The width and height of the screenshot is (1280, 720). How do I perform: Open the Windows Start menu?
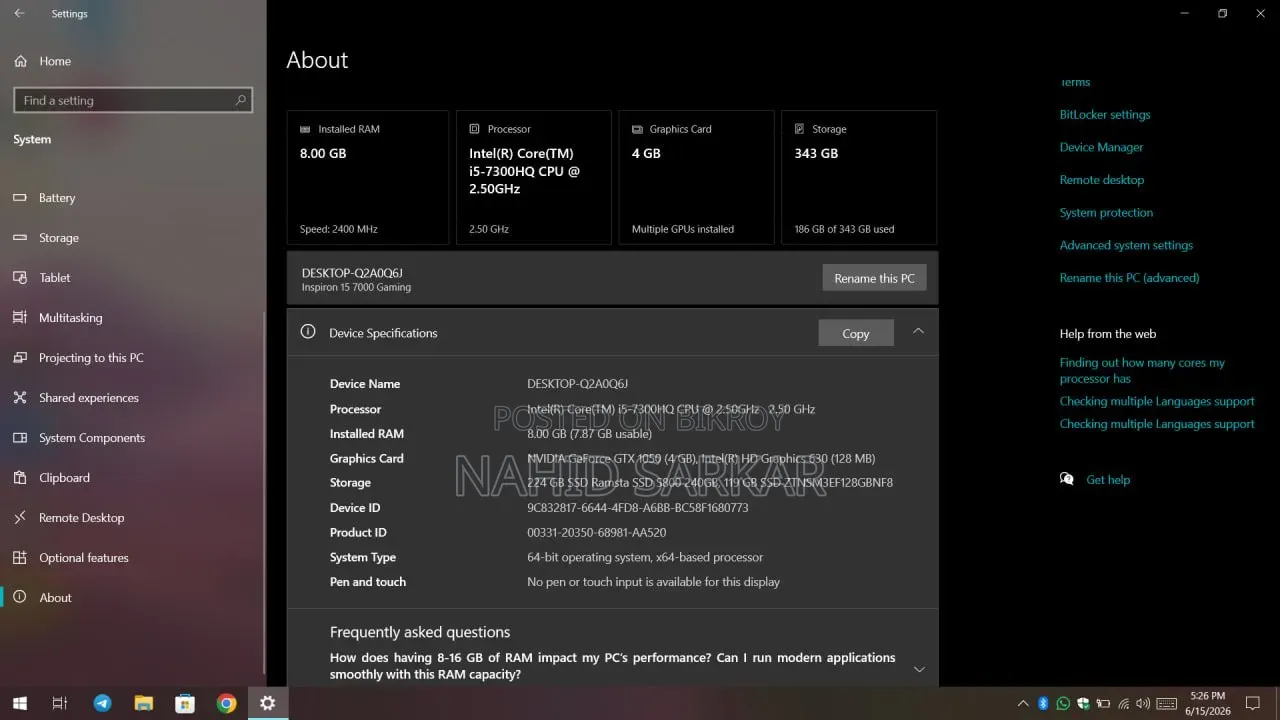[x=19, y=703]
